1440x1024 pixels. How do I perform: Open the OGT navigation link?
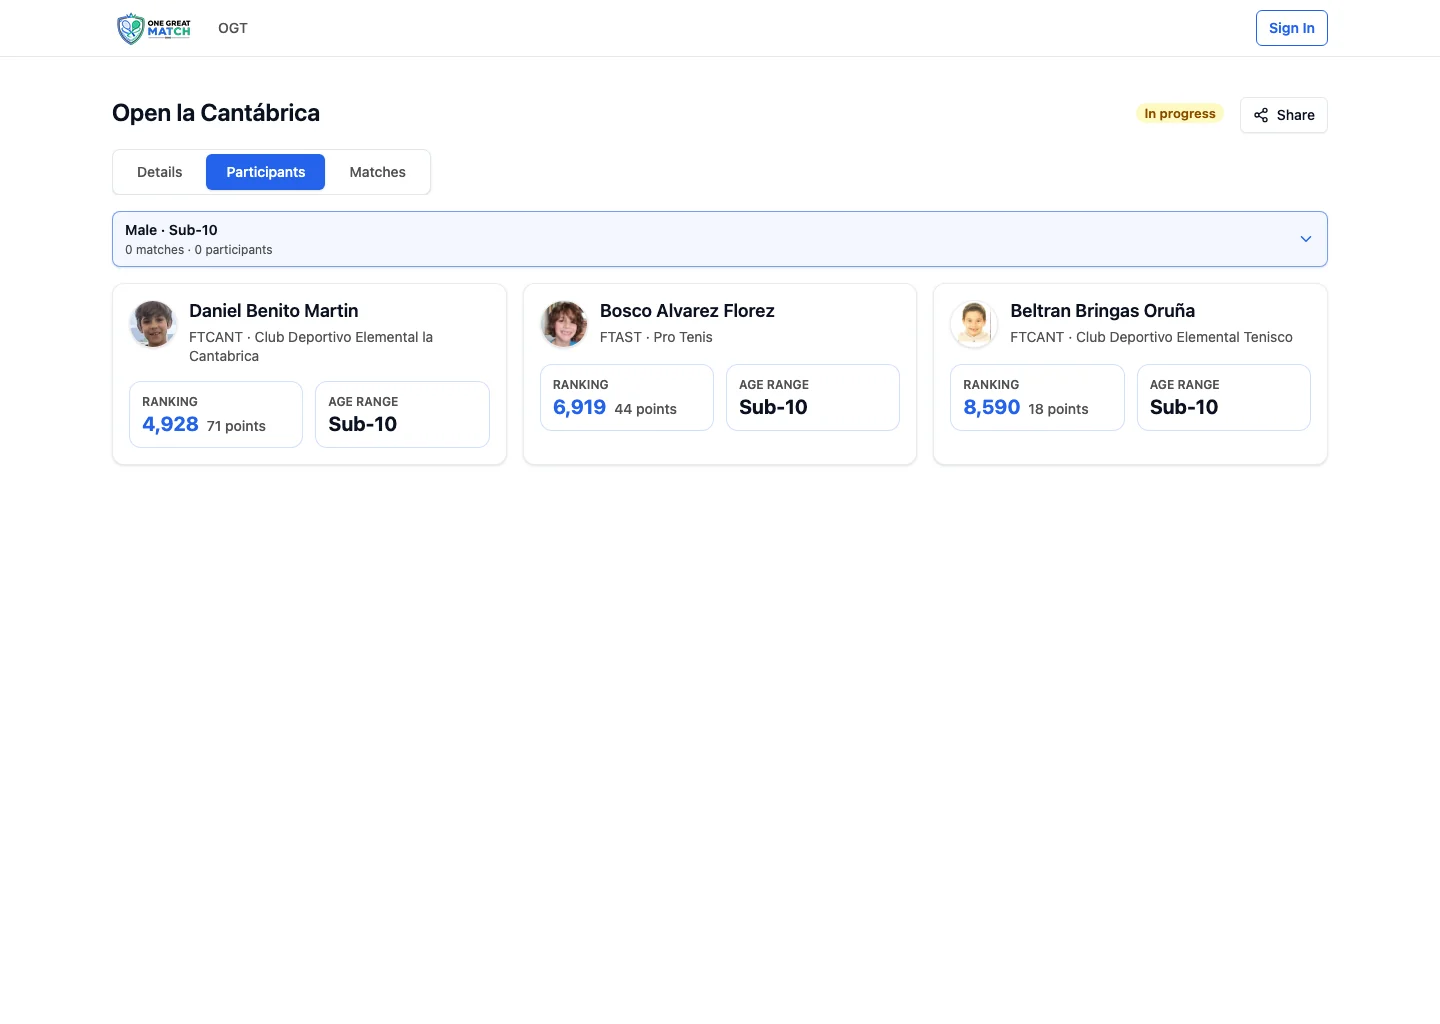point(233,28)
